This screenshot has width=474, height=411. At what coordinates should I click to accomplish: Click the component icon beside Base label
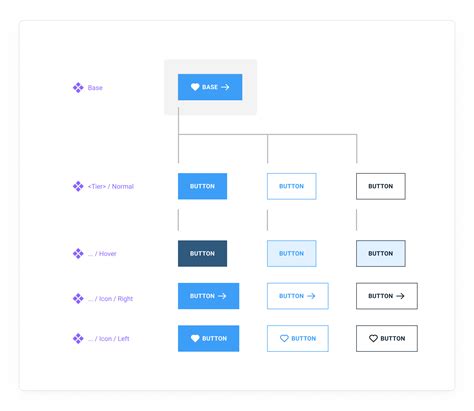pyautogui.click(x=78, y=88)
